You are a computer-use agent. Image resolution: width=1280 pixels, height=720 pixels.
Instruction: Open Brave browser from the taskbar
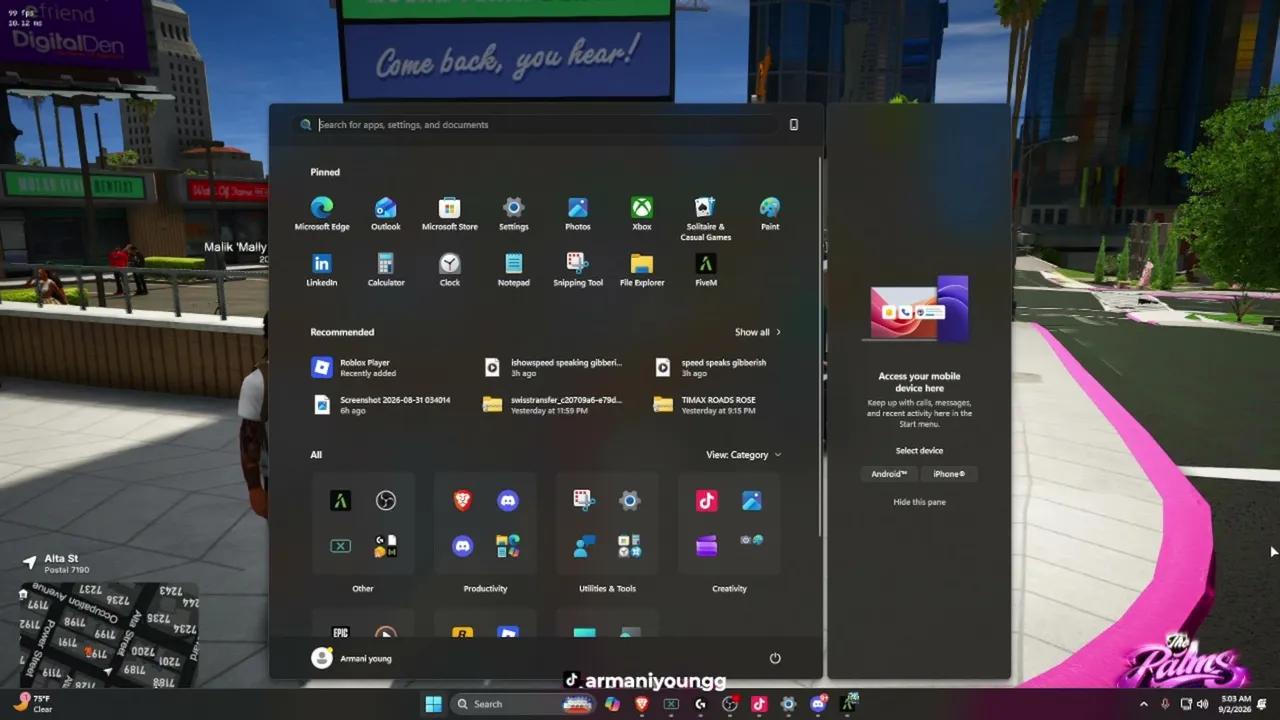pos(642,704)
